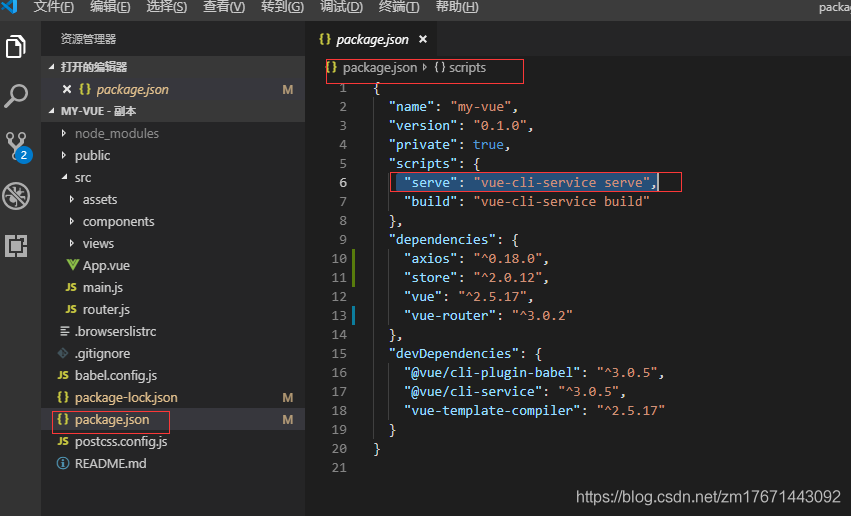The width and height of the screenshot is (851, 516).
Task: Collapse the src folder
Action: [x=82, y=177]
